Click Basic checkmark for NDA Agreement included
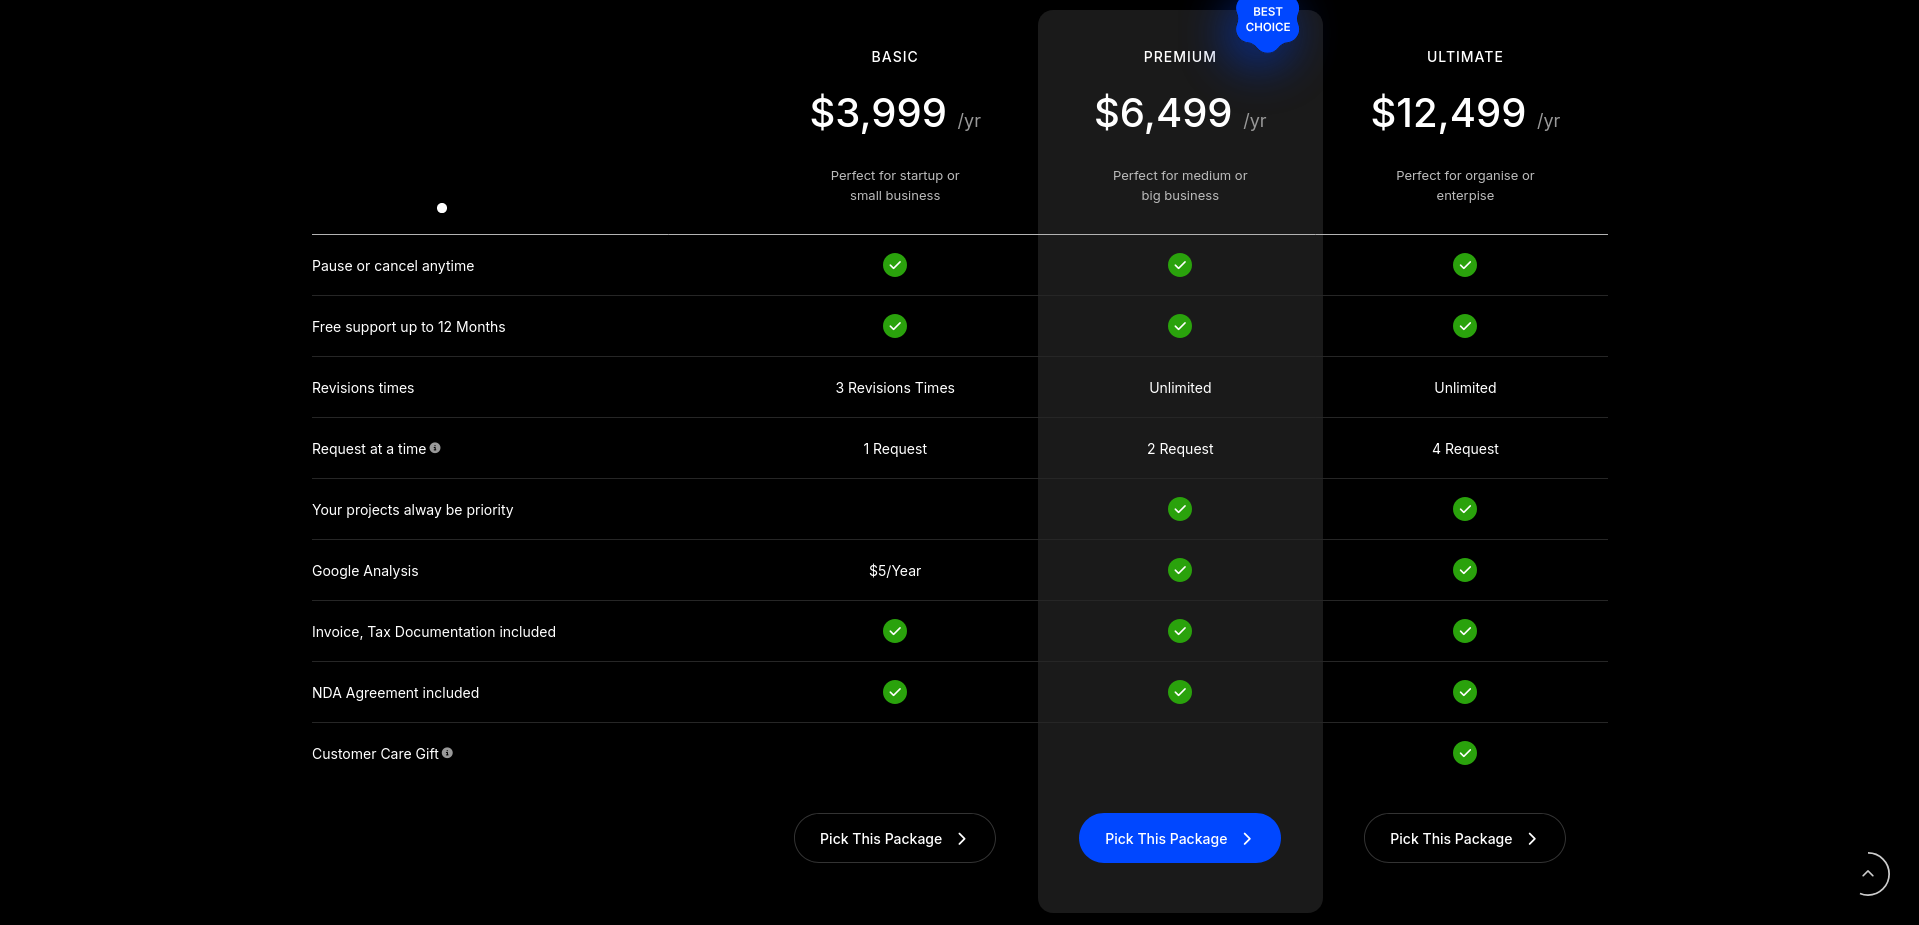Viewport: 1919px width, 925px height. click(895, 692)
